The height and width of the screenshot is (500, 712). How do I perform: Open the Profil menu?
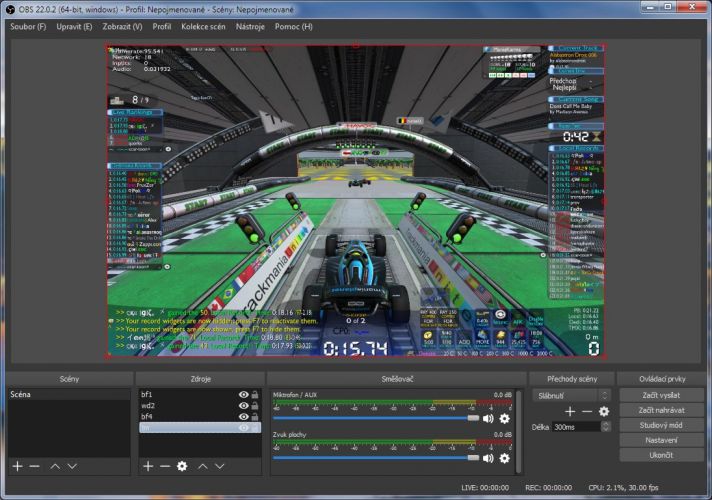point(162,26)
